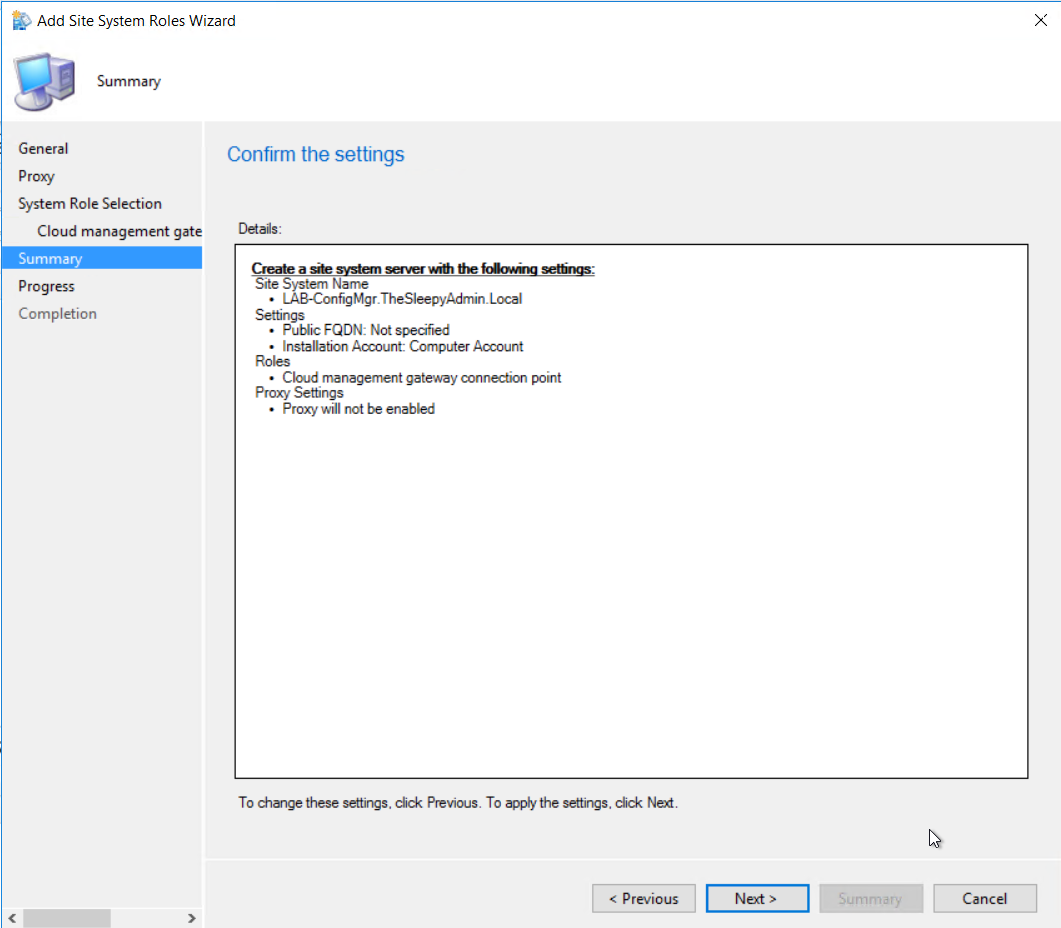Select the Cloud management gateway step
The image size is (1061, 928).
click(119, 230)
